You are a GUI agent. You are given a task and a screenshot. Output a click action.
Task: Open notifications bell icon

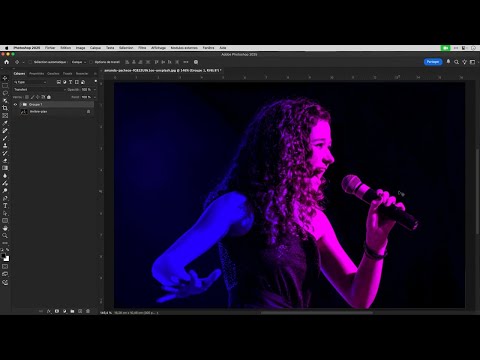pos(448,62)
